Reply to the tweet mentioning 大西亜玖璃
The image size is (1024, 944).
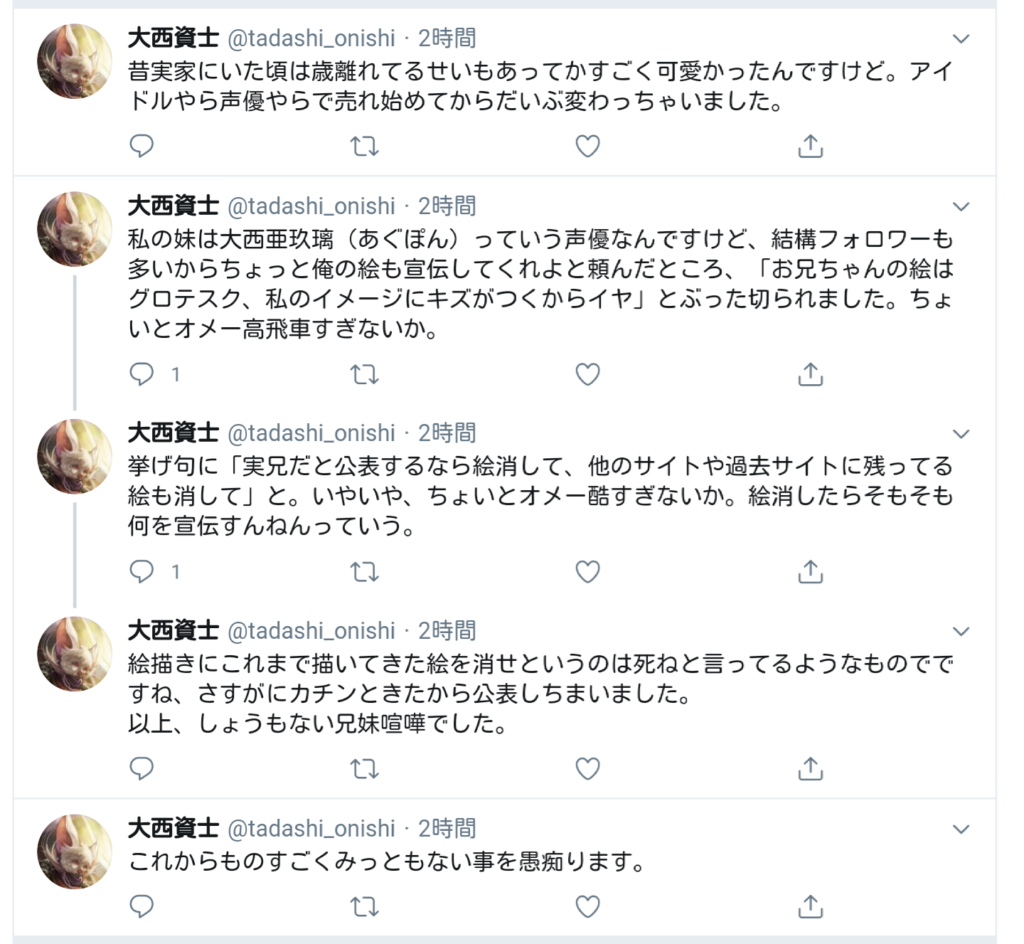(142, 374)
